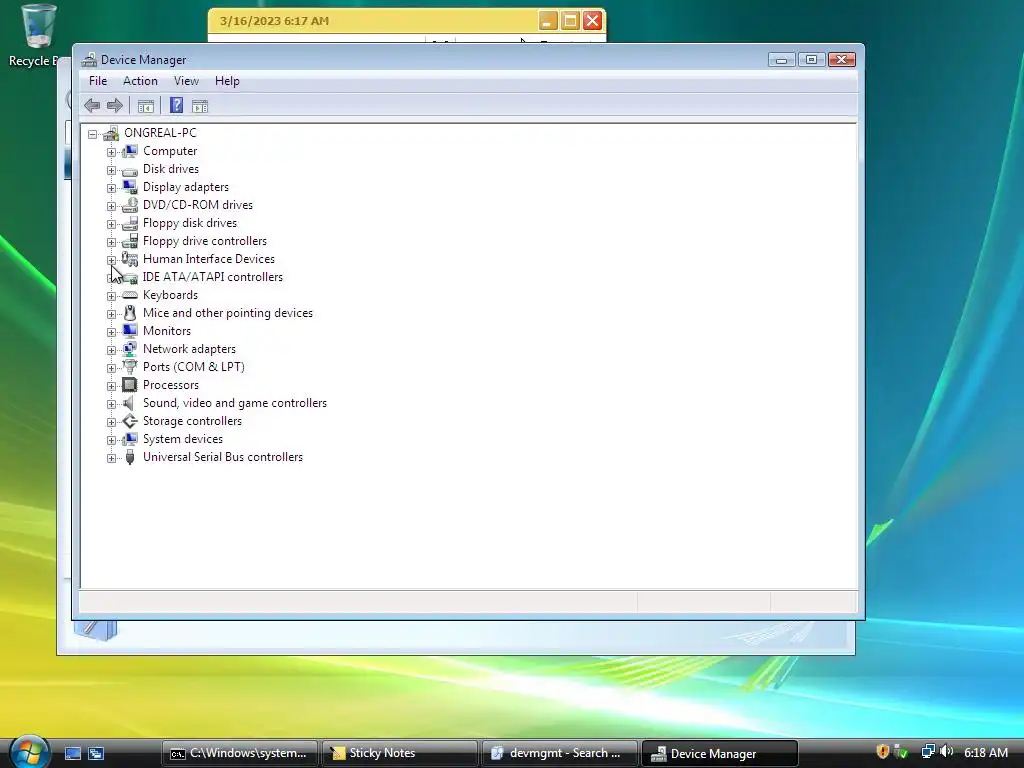The image size is (1024, 768).
Task: Click the Switch between windows quick launch icon
Action: 96,753
